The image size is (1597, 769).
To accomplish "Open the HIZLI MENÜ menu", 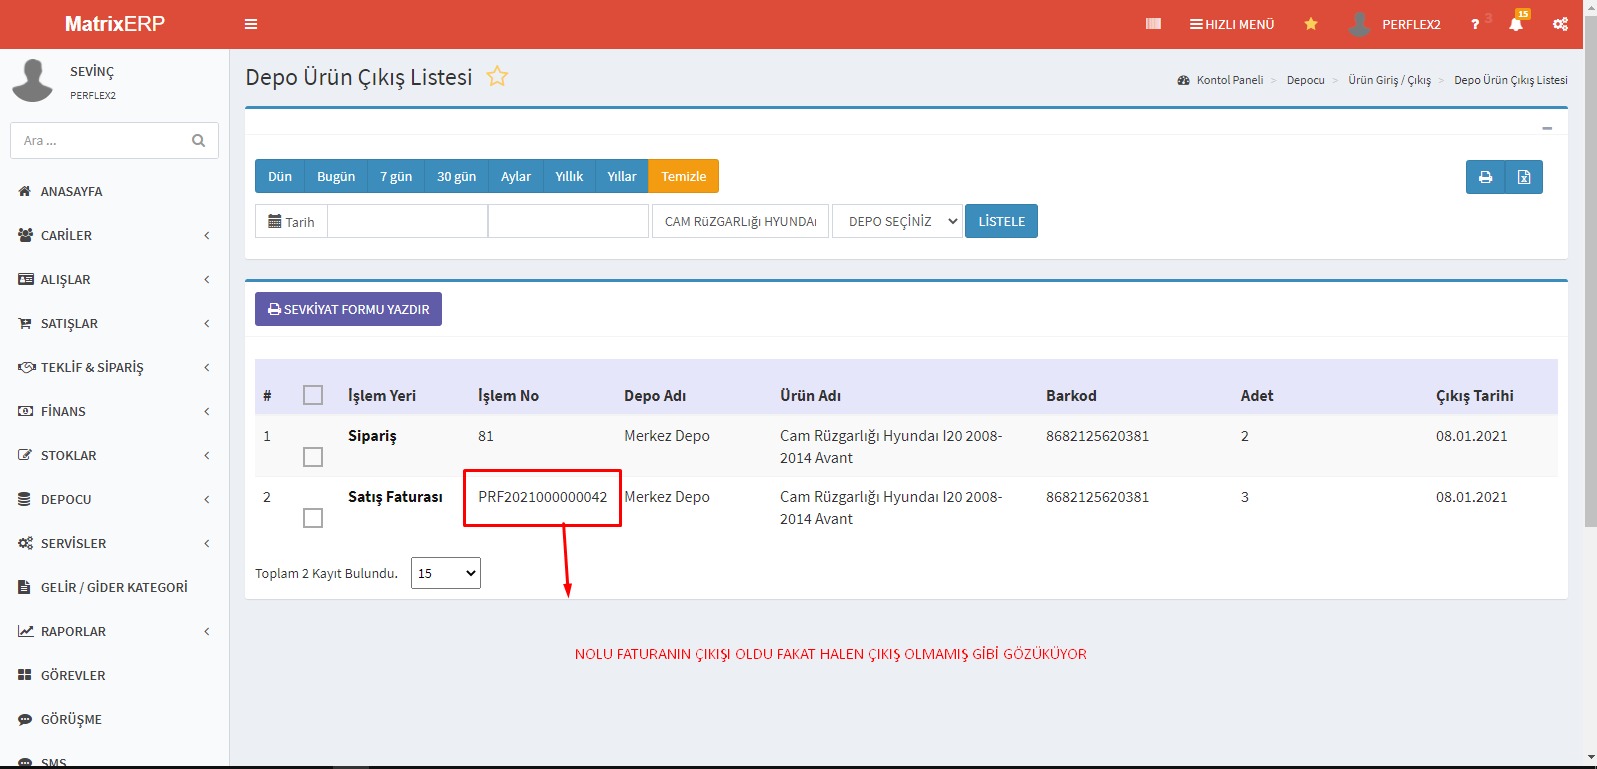I will point(1232,24).
